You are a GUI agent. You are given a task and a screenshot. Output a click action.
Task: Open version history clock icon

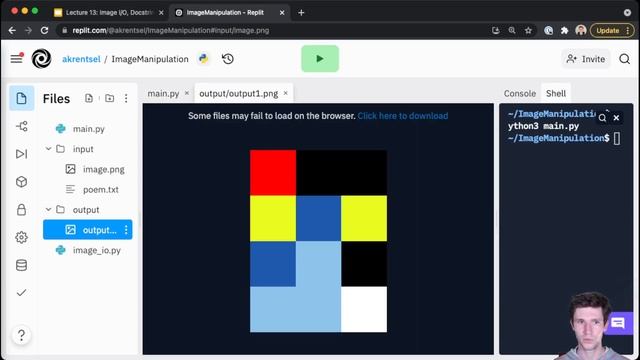(x=228, y=59)
